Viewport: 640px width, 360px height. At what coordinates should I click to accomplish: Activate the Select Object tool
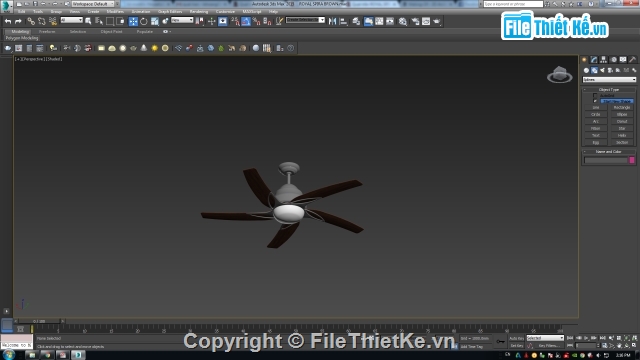[88, 21]
